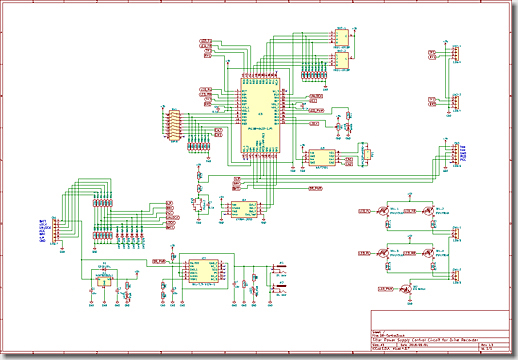Screen dimensions: 518x360
Task: Select the lower-right transistor in the transistor group
Action: point(428,254)
